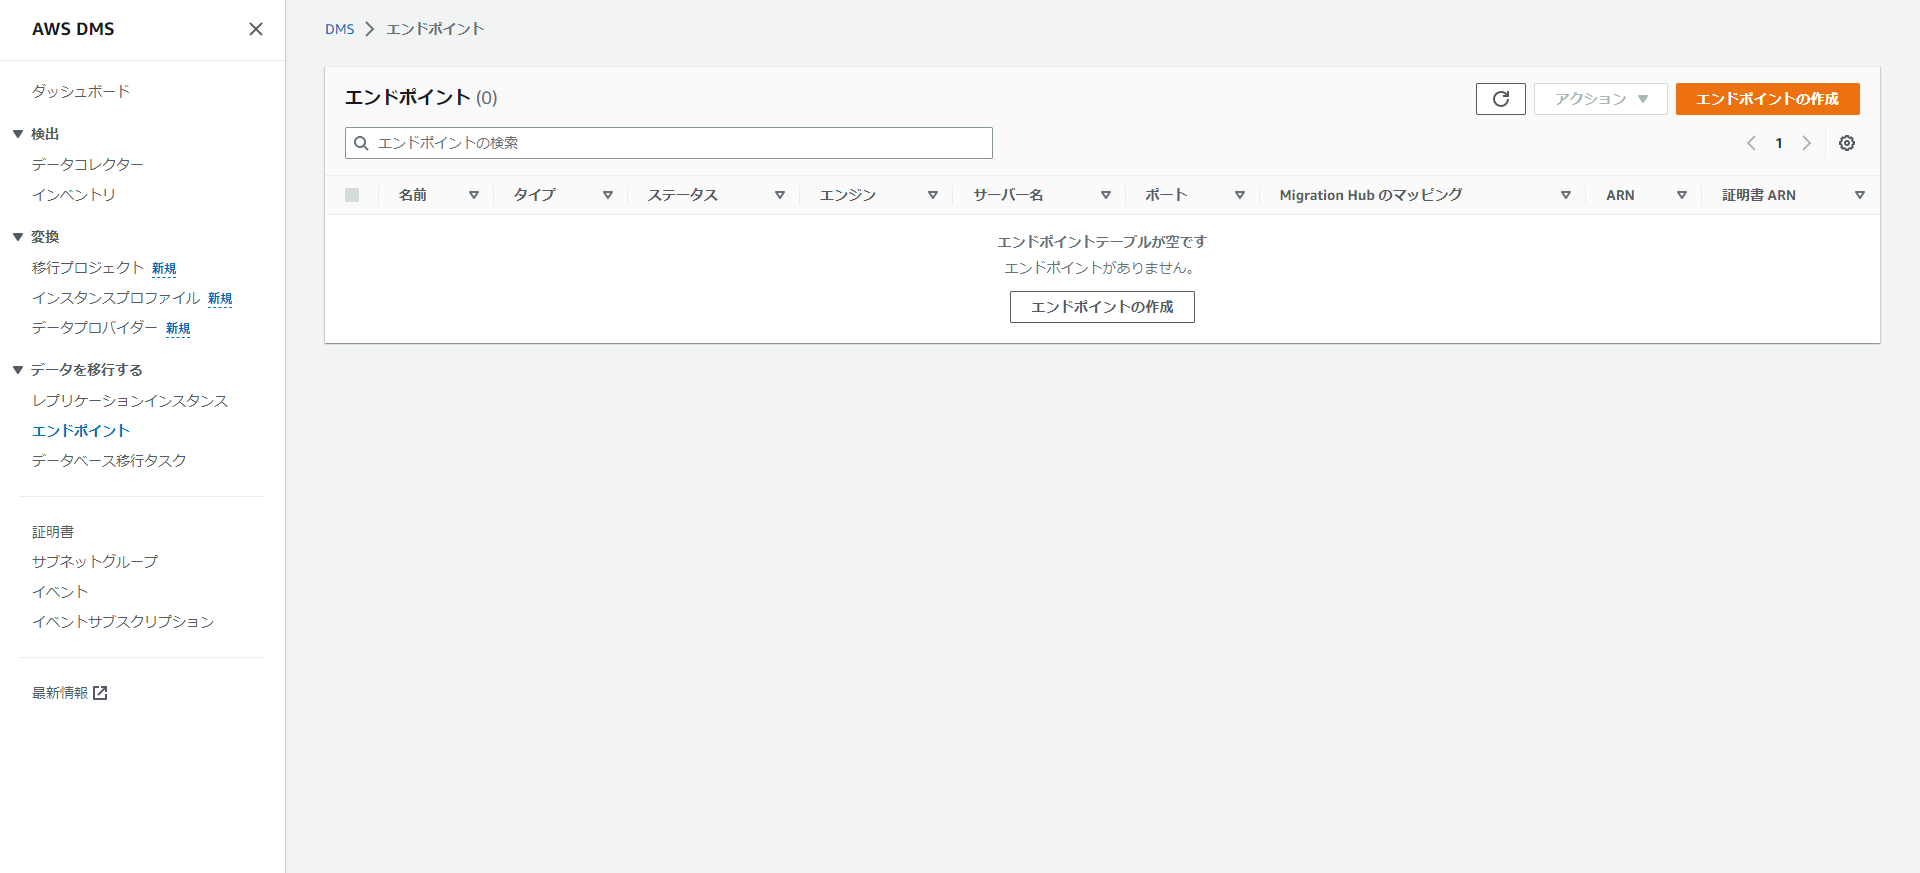1920x873 pixels.
Task: Click 新規 badge beside インスタンスプロファイル
Action: (220, 299)
